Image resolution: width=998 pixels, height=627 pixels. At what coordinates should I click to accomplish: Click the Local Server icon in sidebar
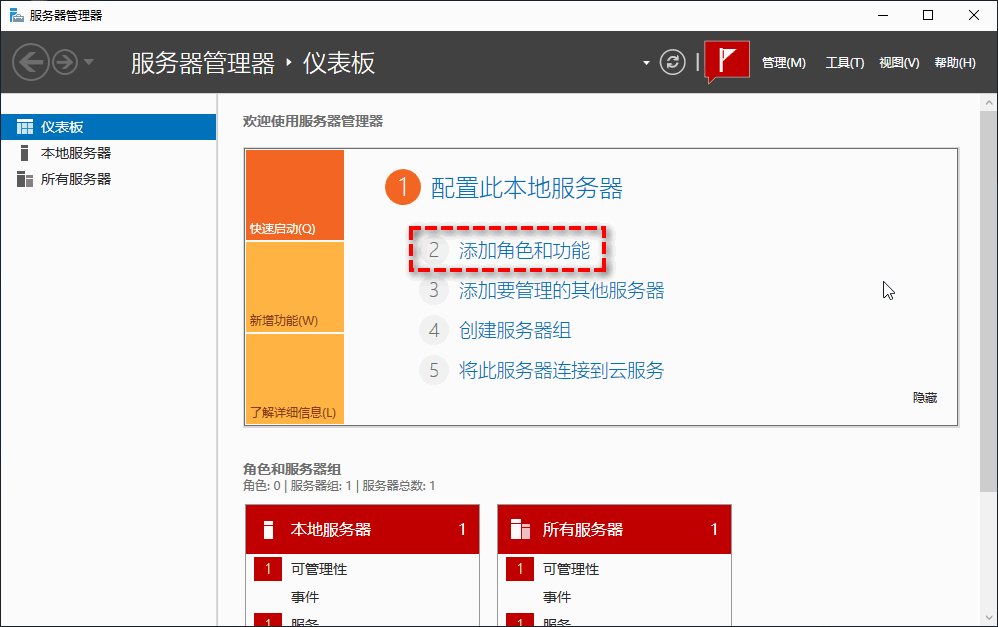coord(25,153)
